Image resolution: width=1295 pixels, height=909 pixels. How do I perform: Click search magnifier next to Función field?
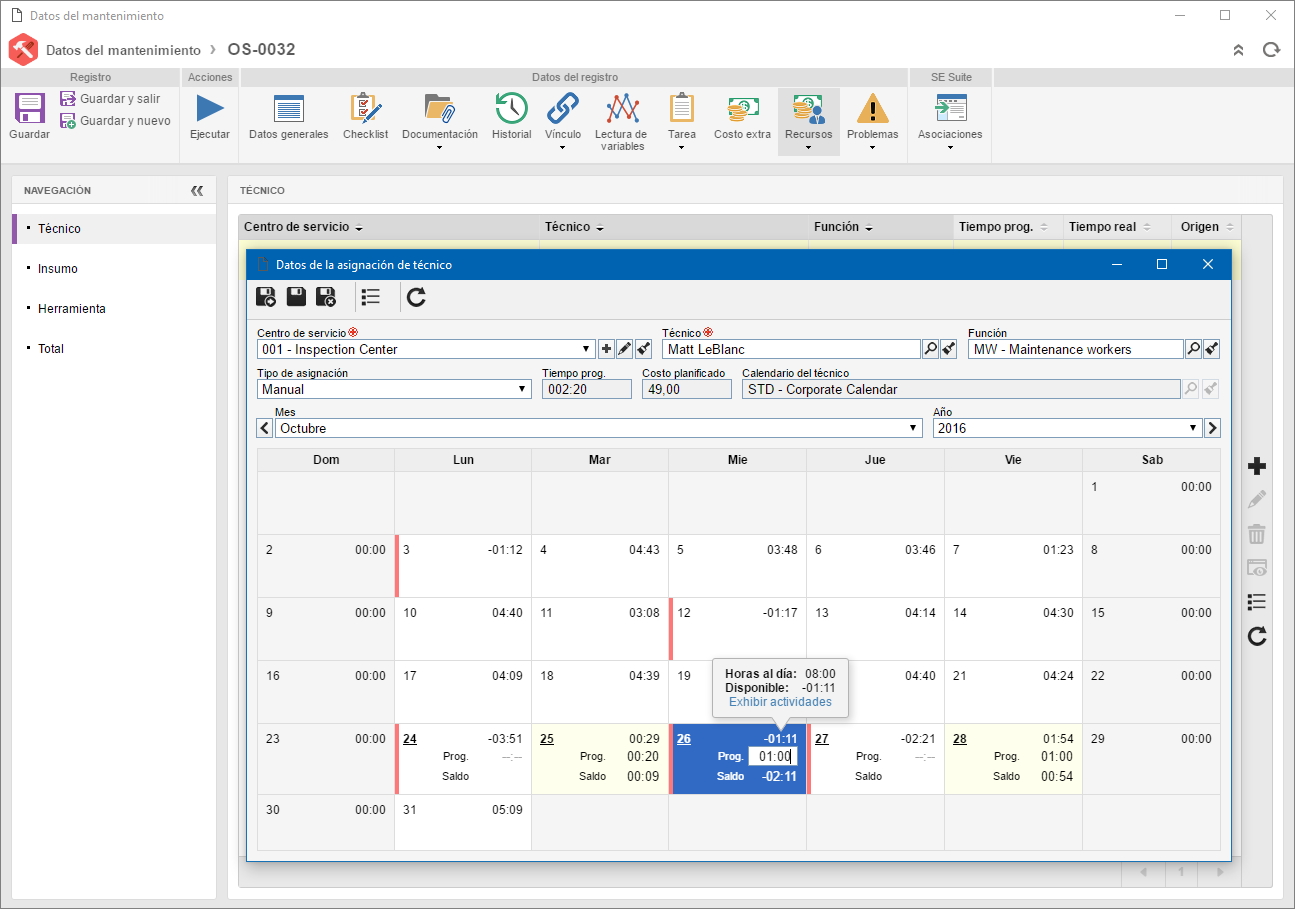[1193, 350]
